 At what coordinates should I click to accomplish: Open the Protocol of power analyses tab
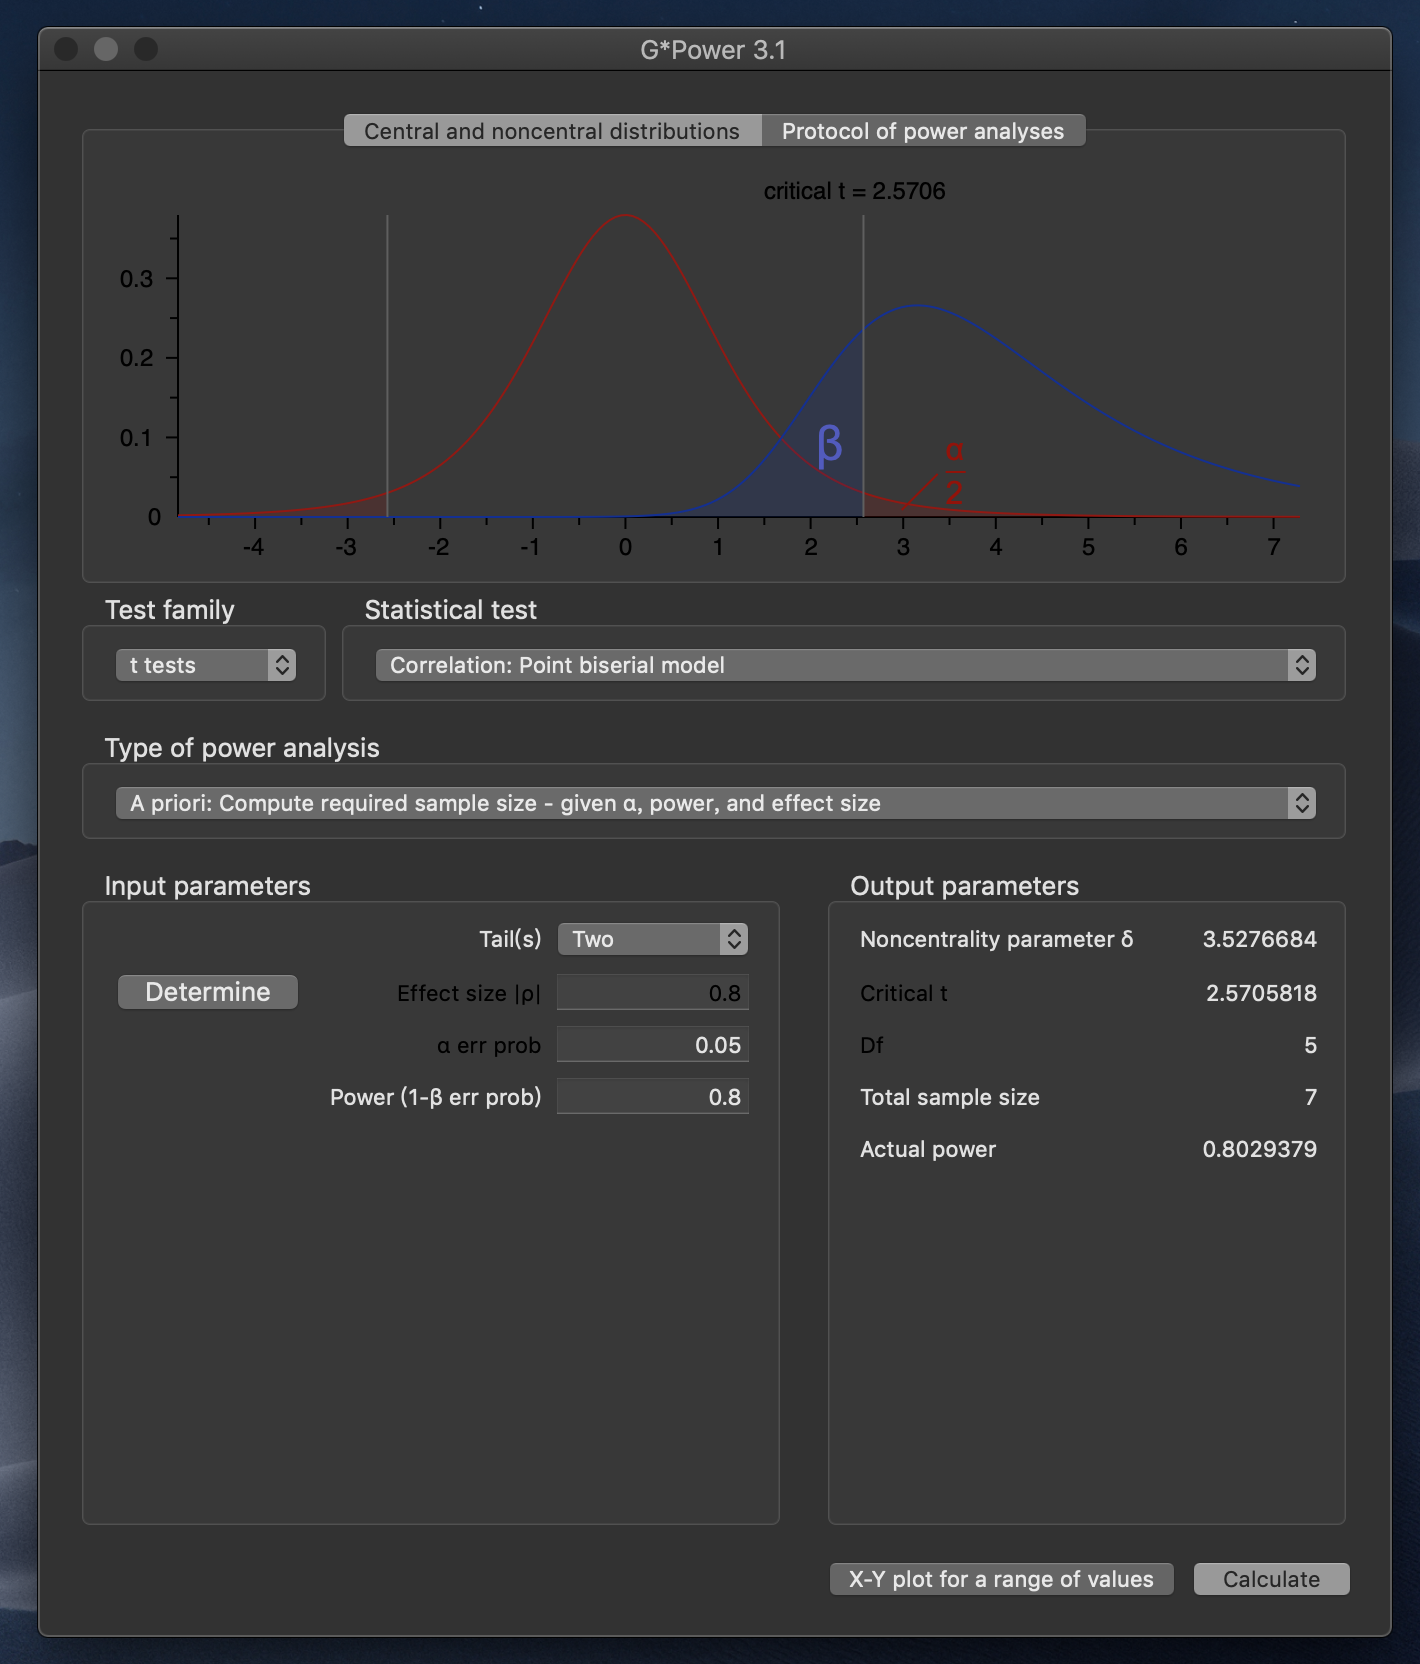pos(923,131)
